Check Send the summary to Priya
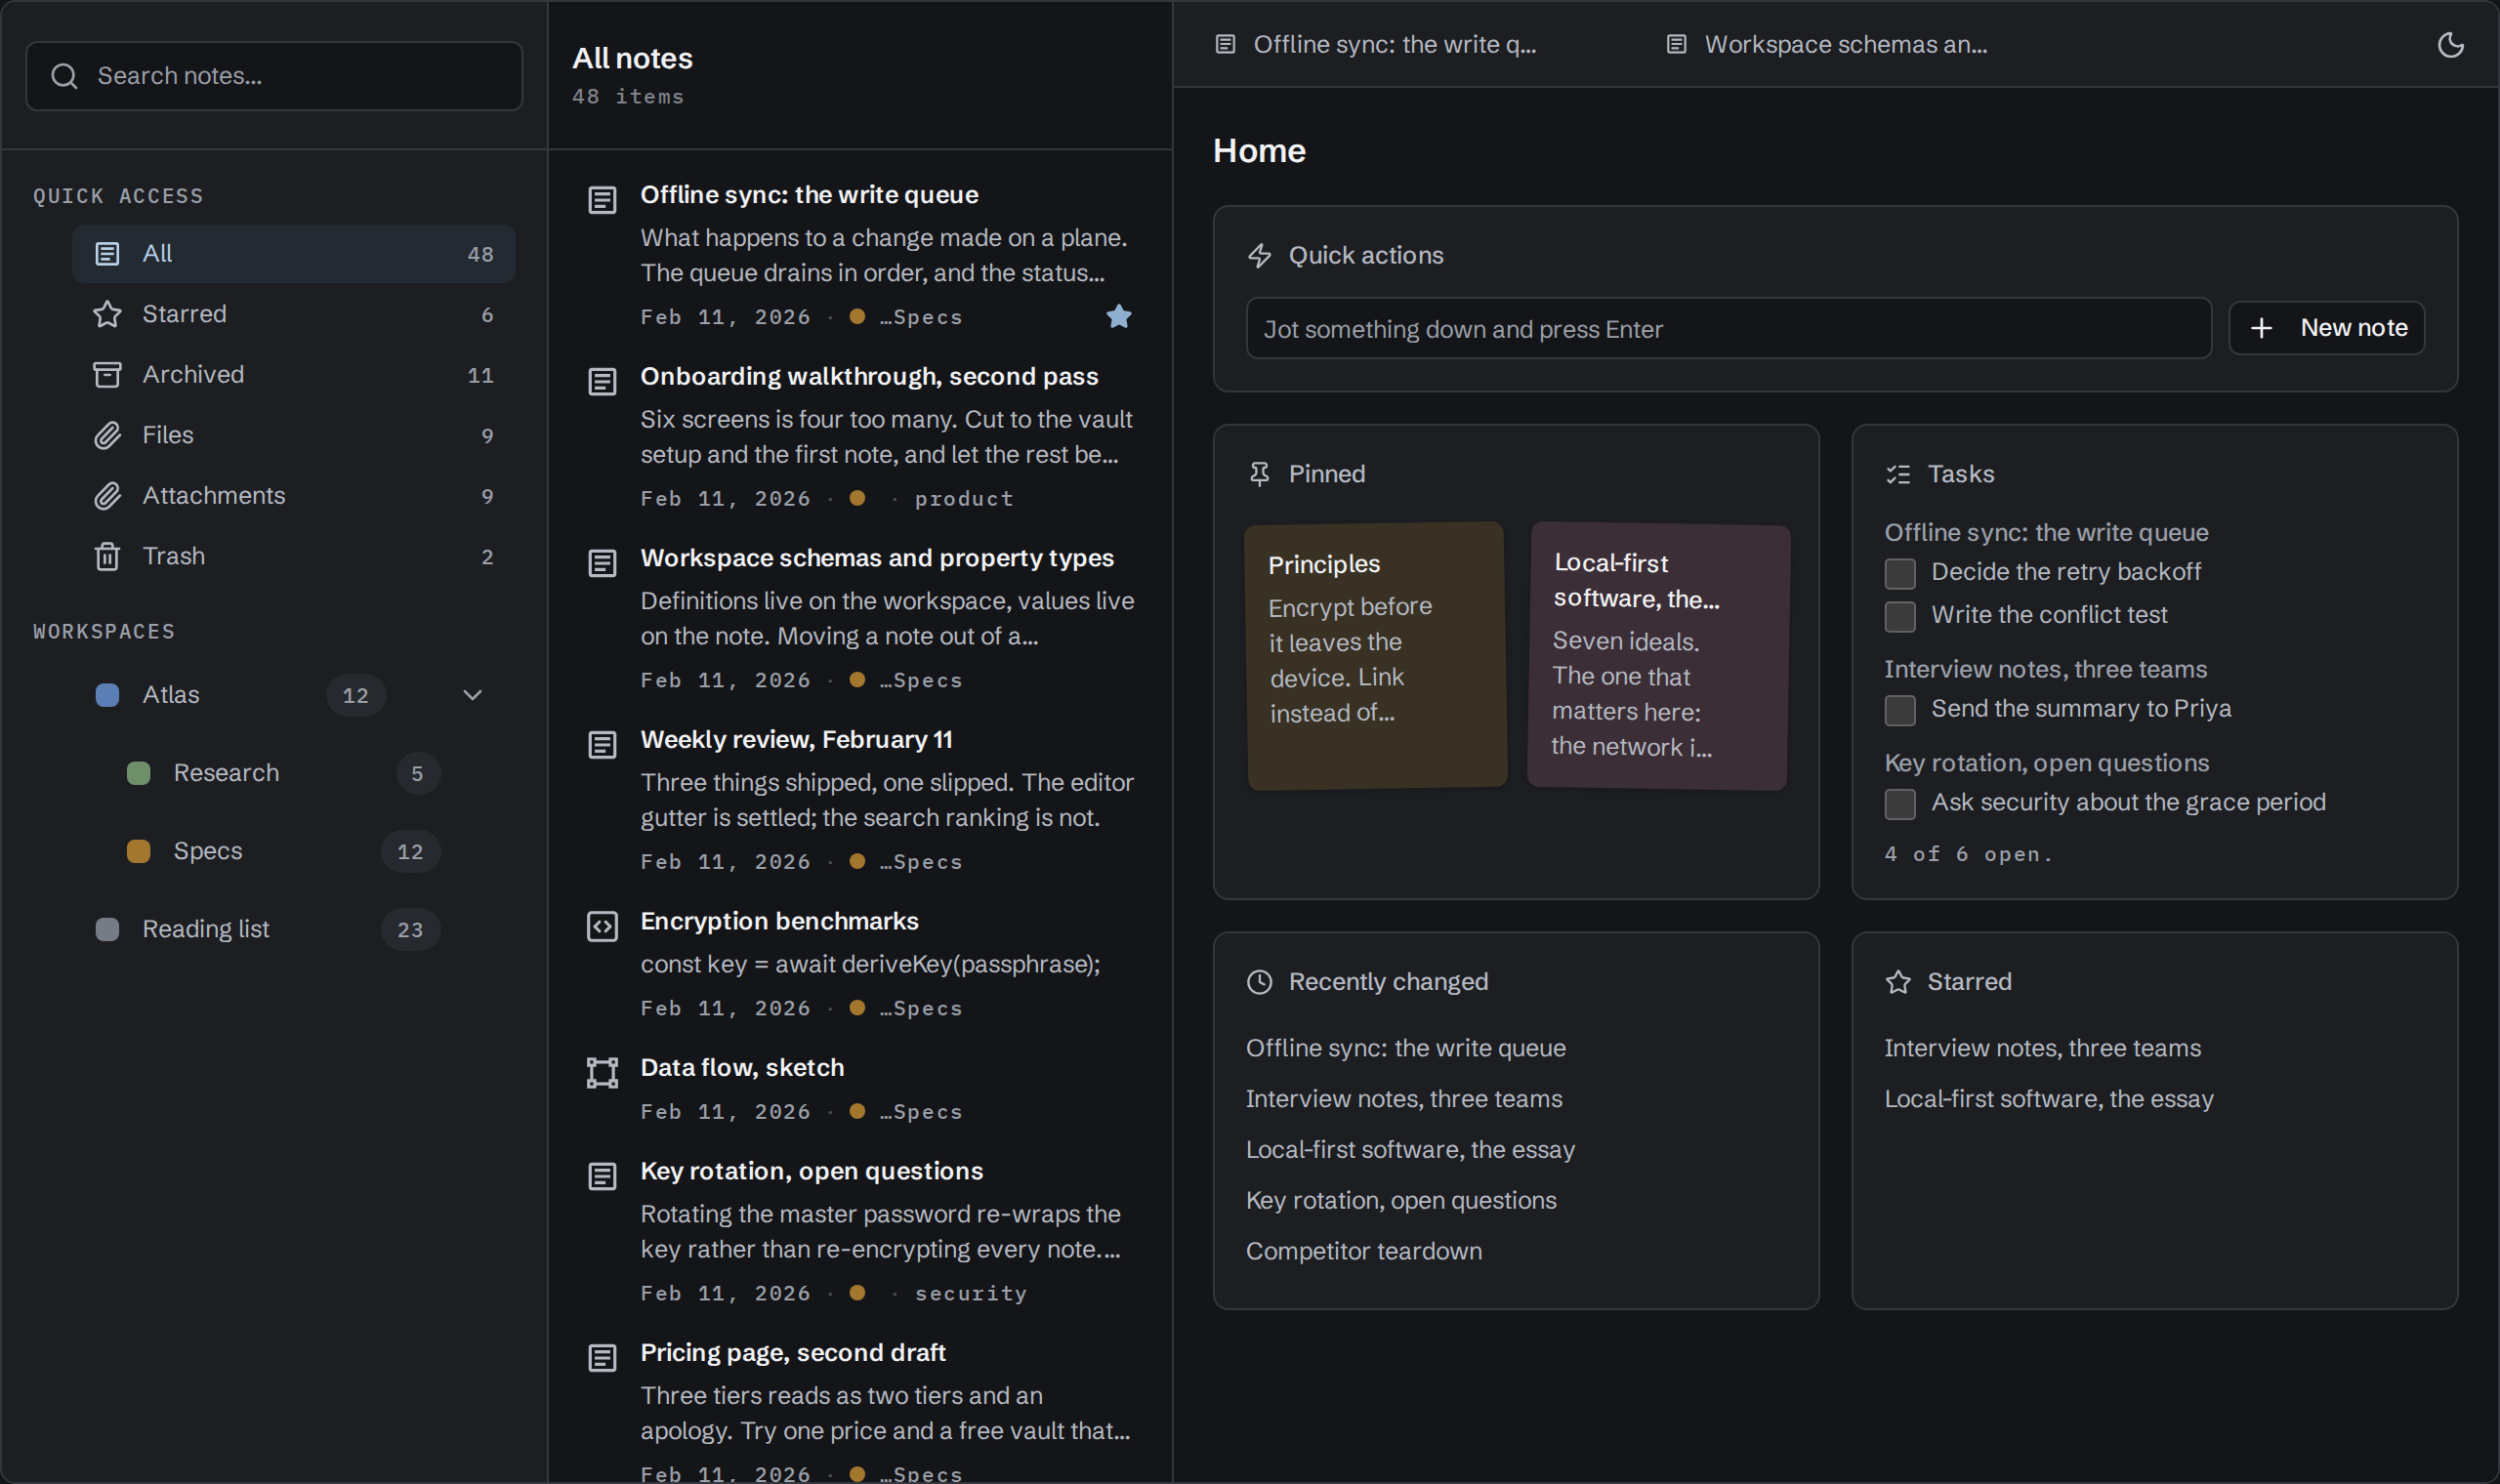This screenshot has height=1484, width=2500. (x=1899, y=710)
